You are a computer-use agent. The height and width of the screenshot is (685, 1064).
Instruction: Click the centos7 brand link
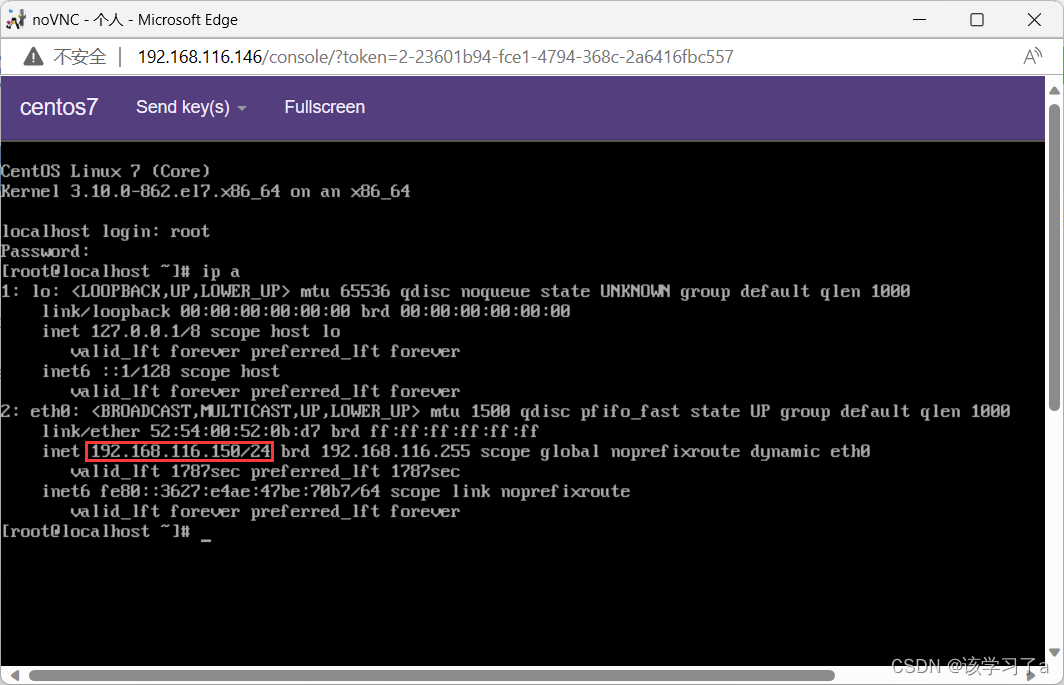[x=59, y=107]
